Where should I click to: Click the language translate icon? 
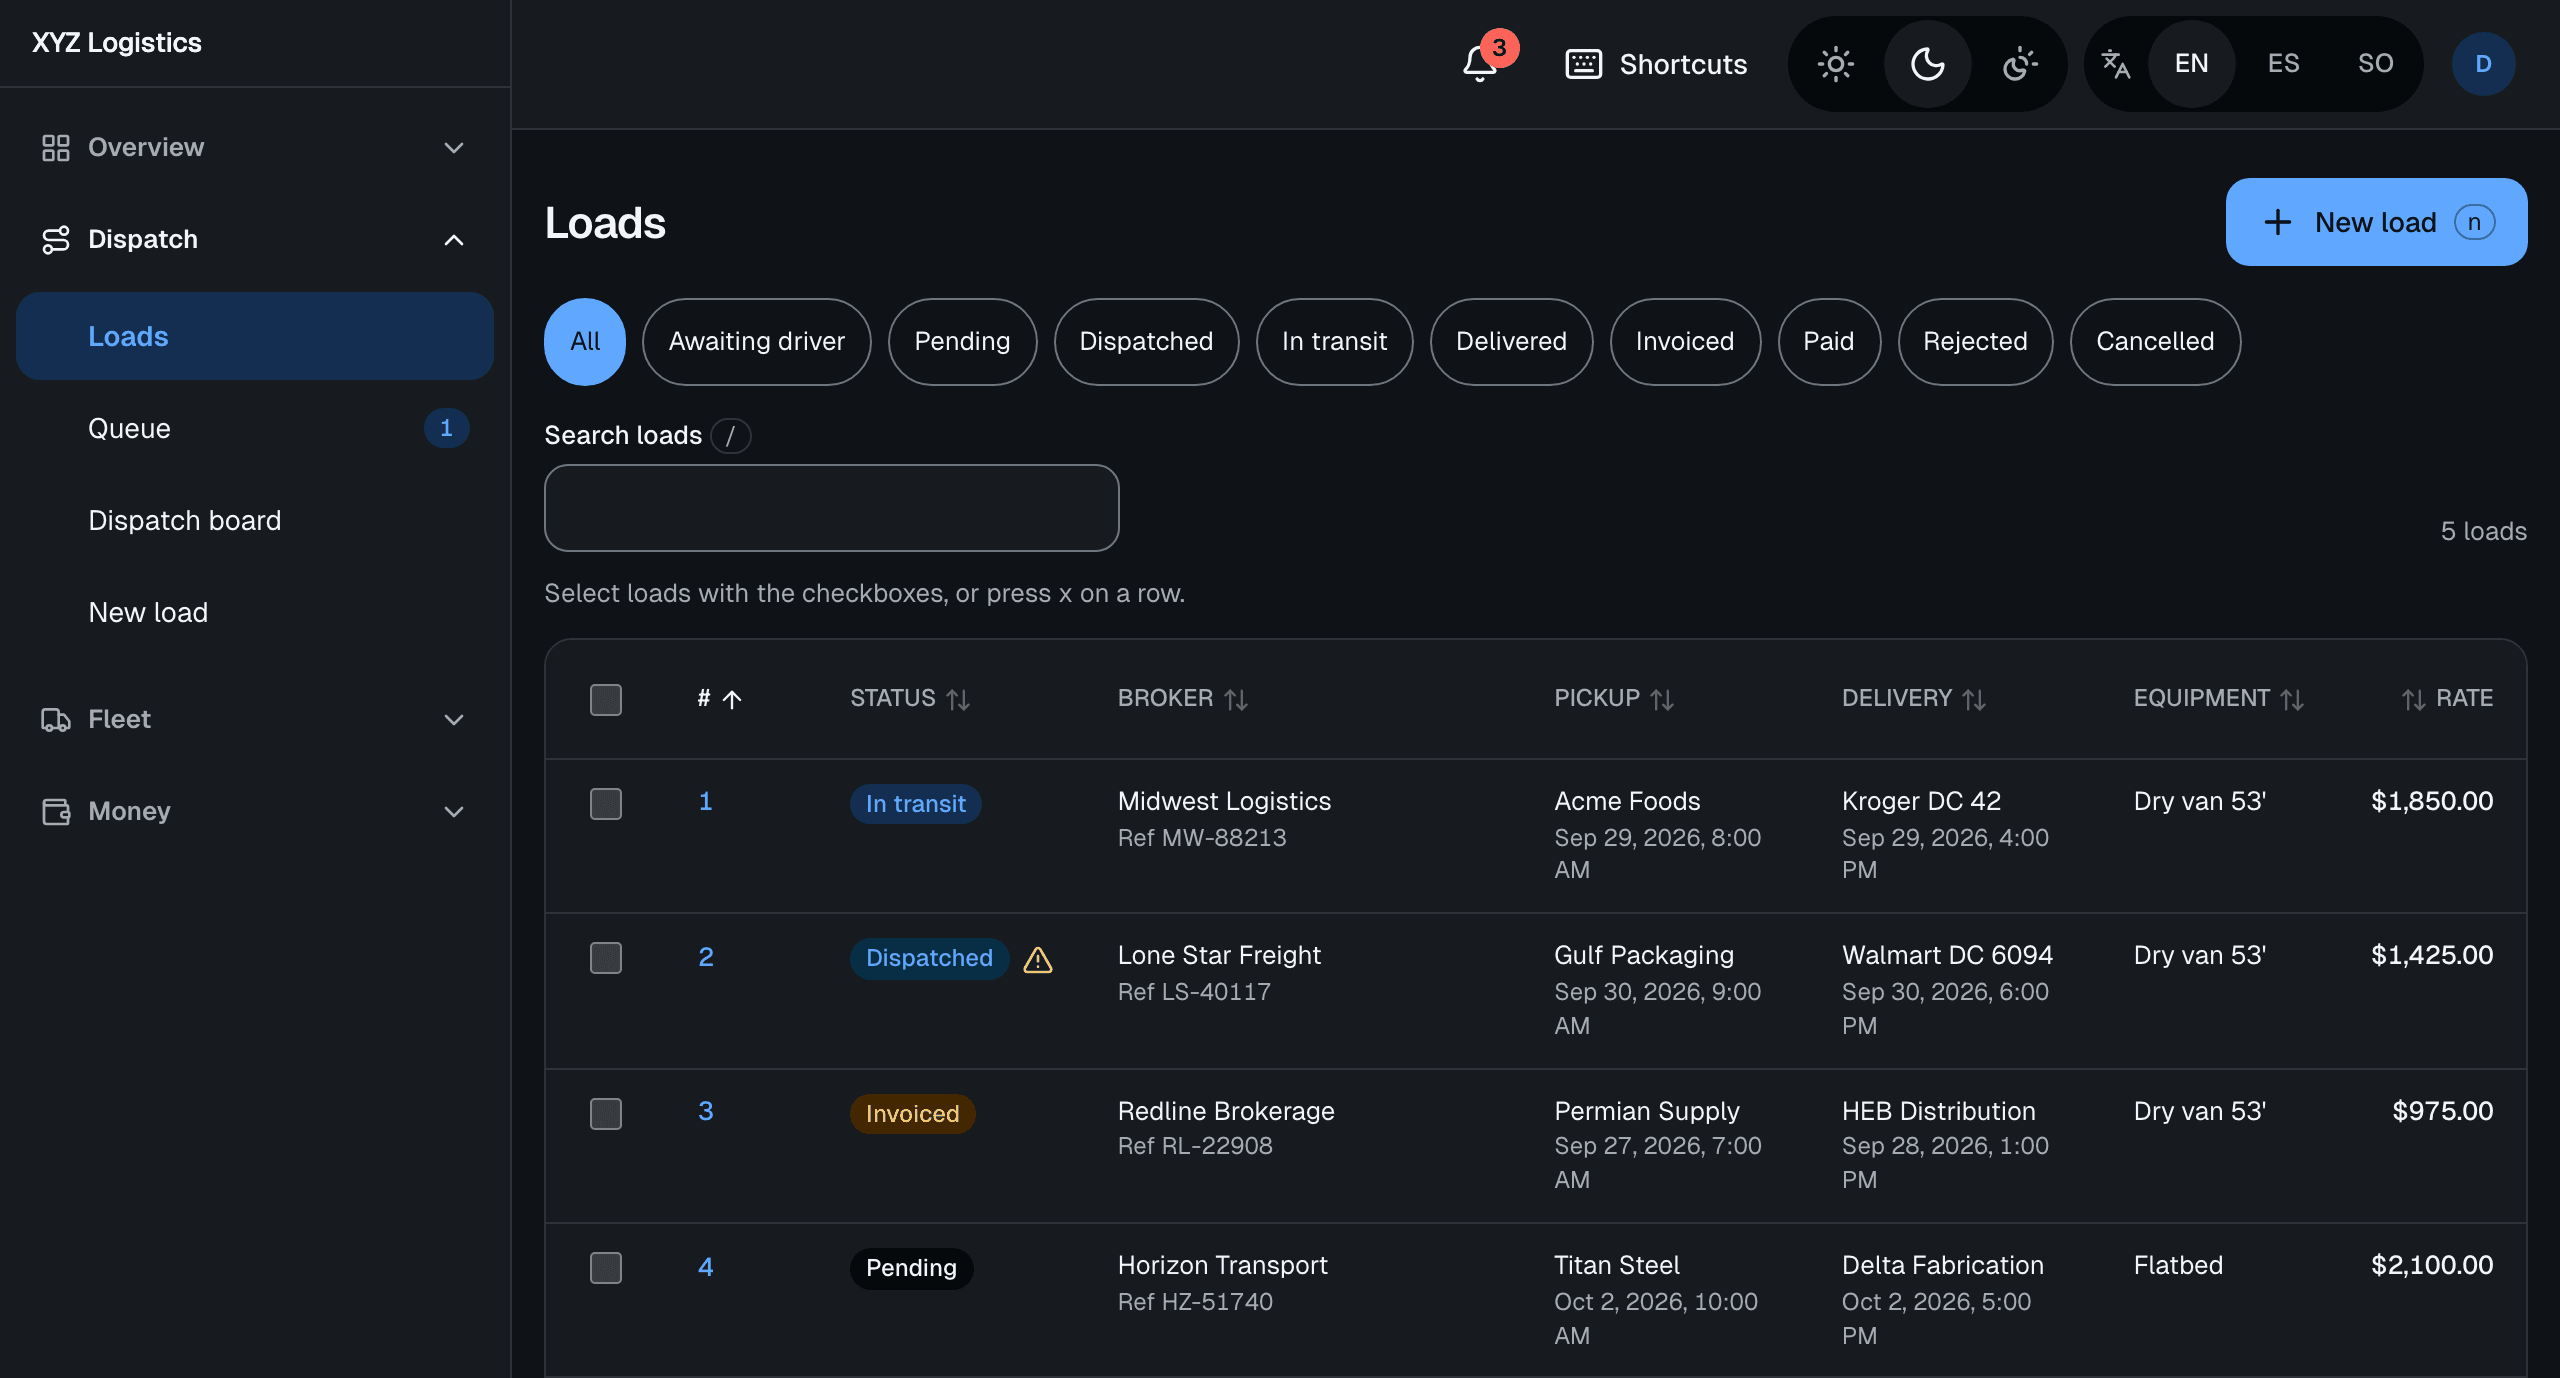(2116, 64)
